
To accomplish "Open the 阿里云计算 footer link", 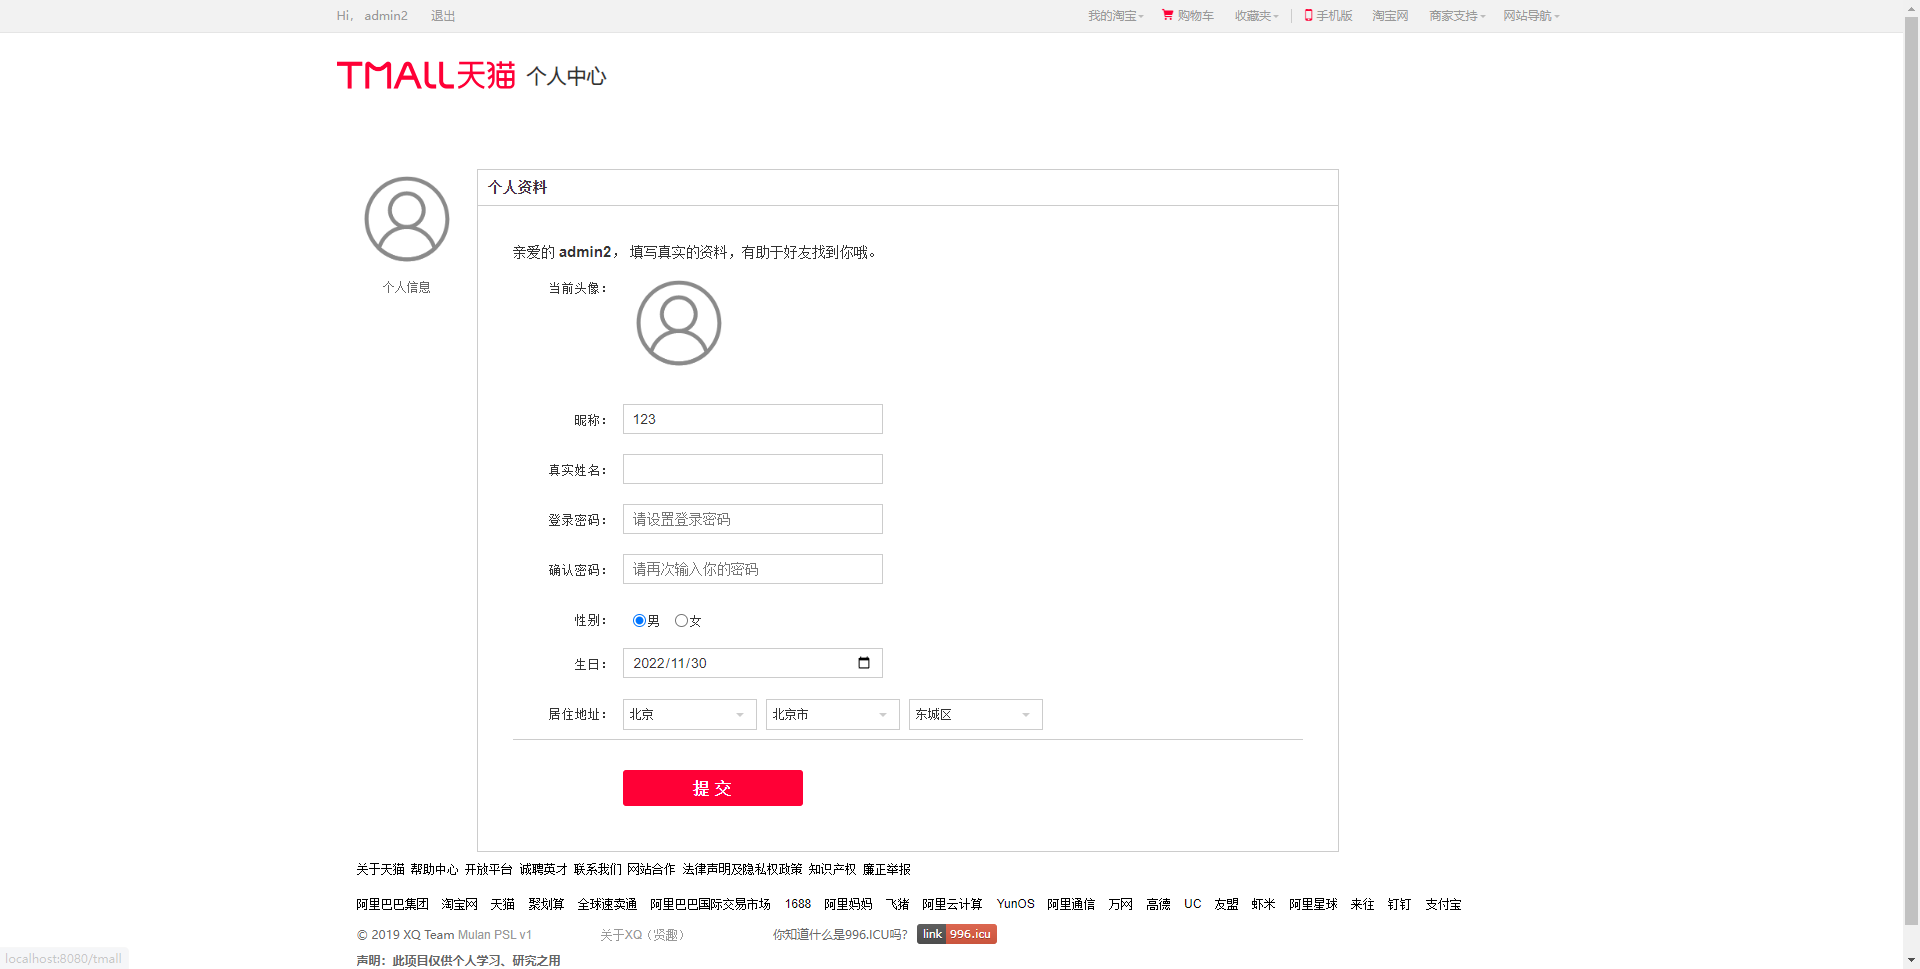I will click(x=953, y=904).
